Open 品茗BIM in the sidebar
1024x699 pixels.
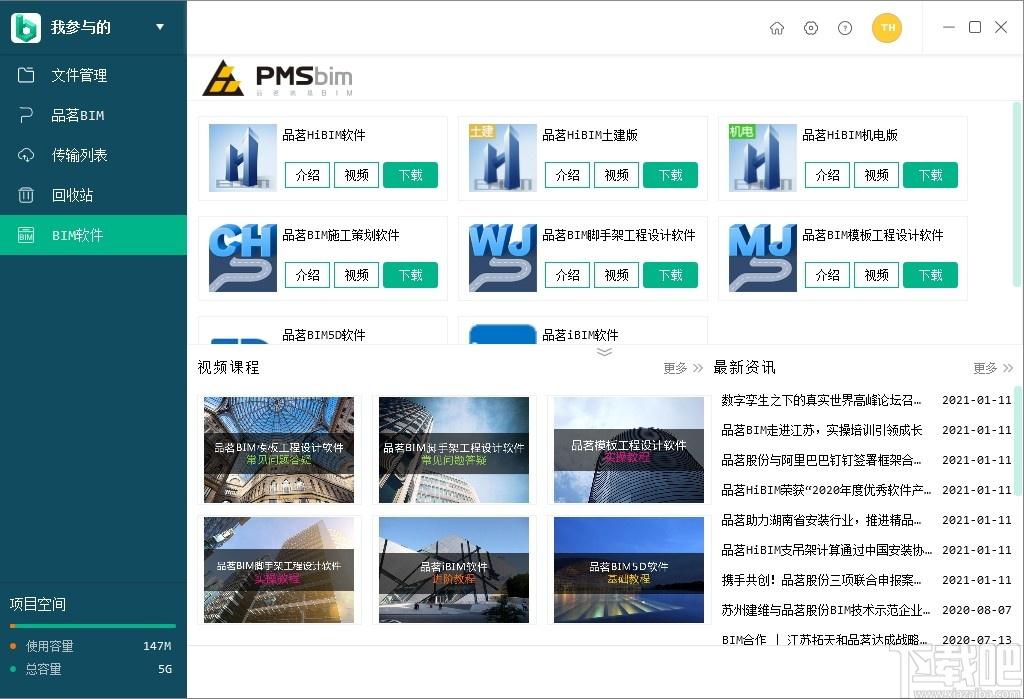point(93,115)
